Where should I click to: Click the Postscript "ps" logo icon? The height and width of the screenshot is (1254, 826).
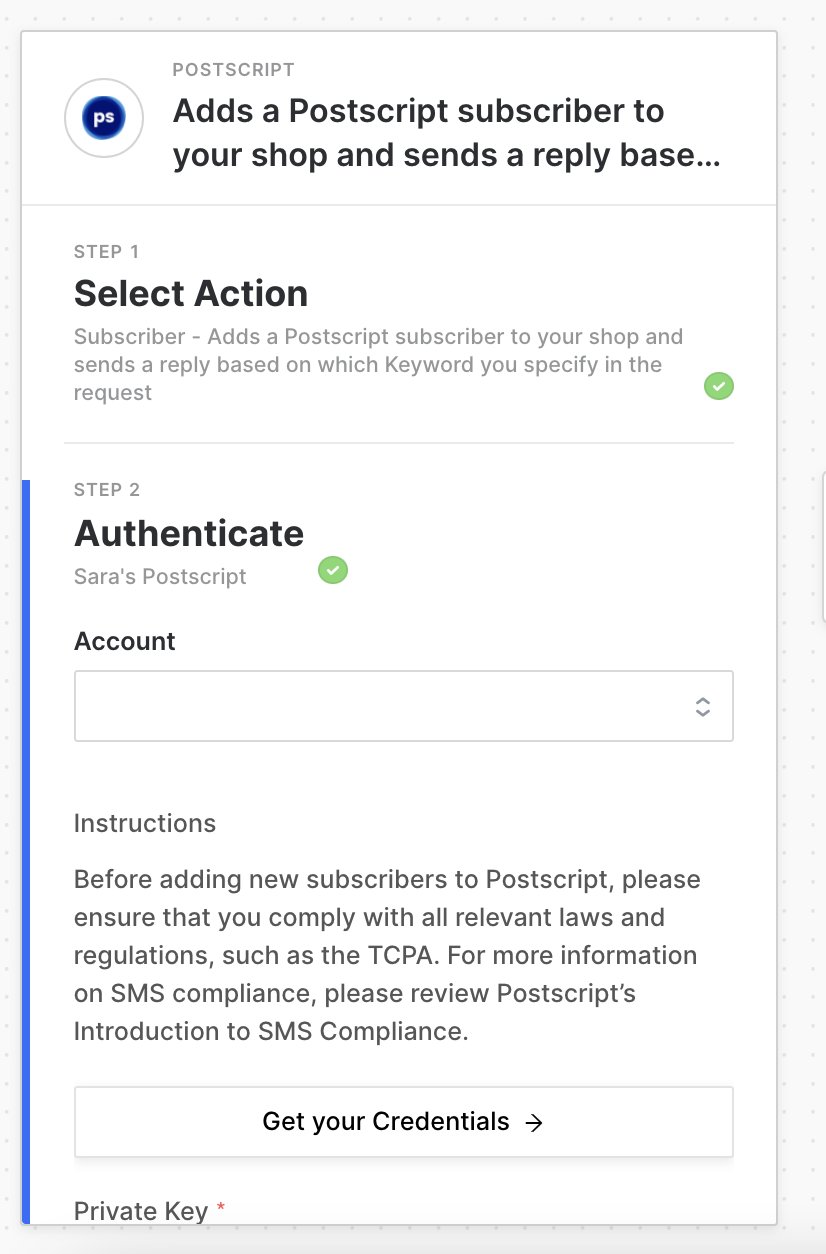pos(104,118)
